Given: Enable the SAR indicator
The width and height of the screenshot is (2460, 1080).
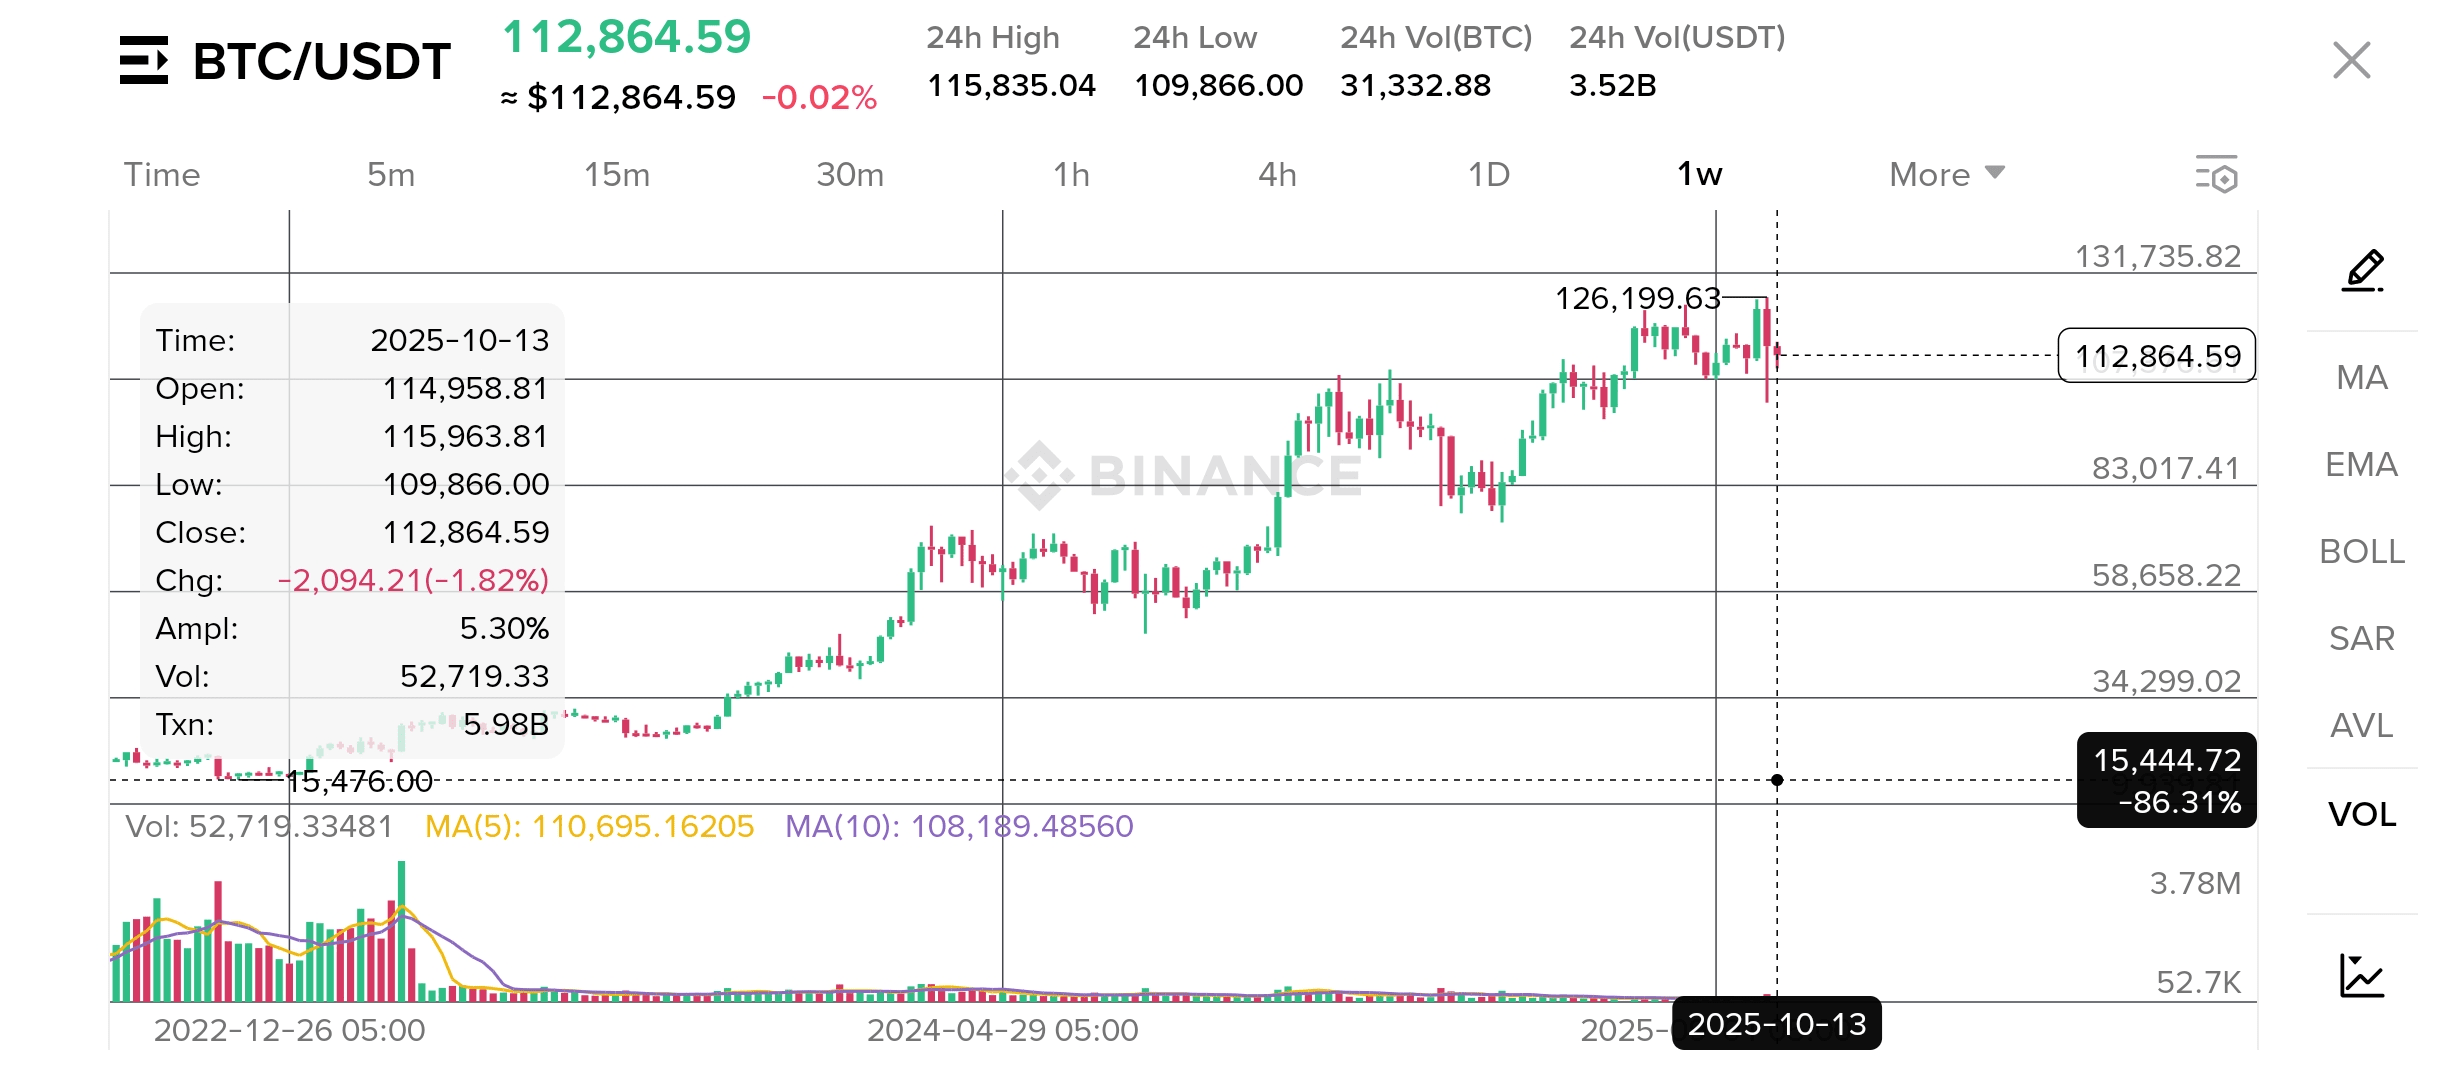Looking at the screenshot, I should coord(2362,638).
